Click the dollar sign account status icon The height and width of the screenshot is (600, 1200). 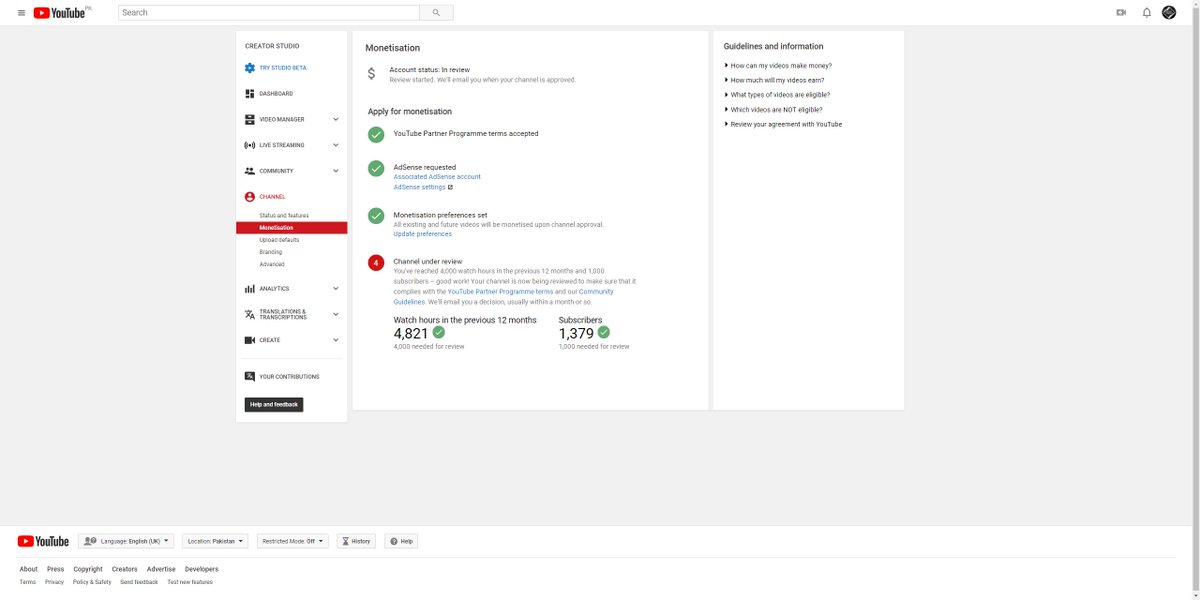pyautogui.click(x=371, y=74)
